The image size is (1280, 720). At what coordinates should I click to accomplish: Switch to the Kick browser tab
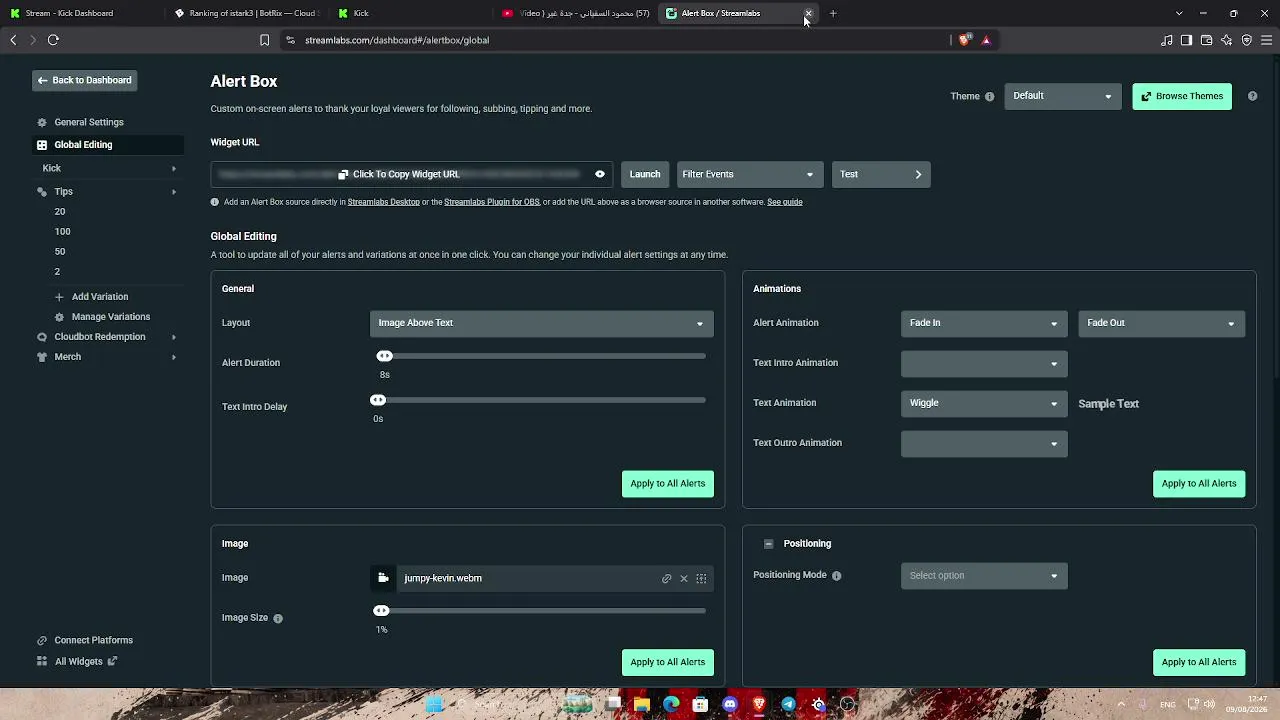(410, 13)
